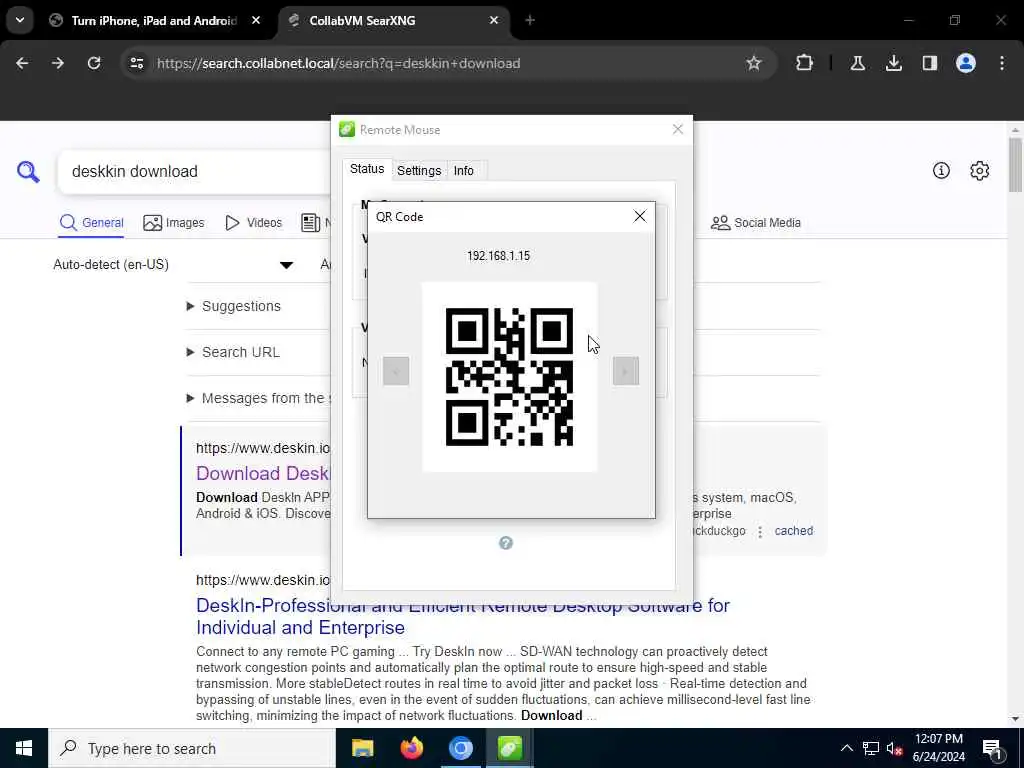The width and height of the screenshot is (1024, 768).
Task: Expand Messages from the search engines
Action: pyautogui.click(x=259, y=398)
